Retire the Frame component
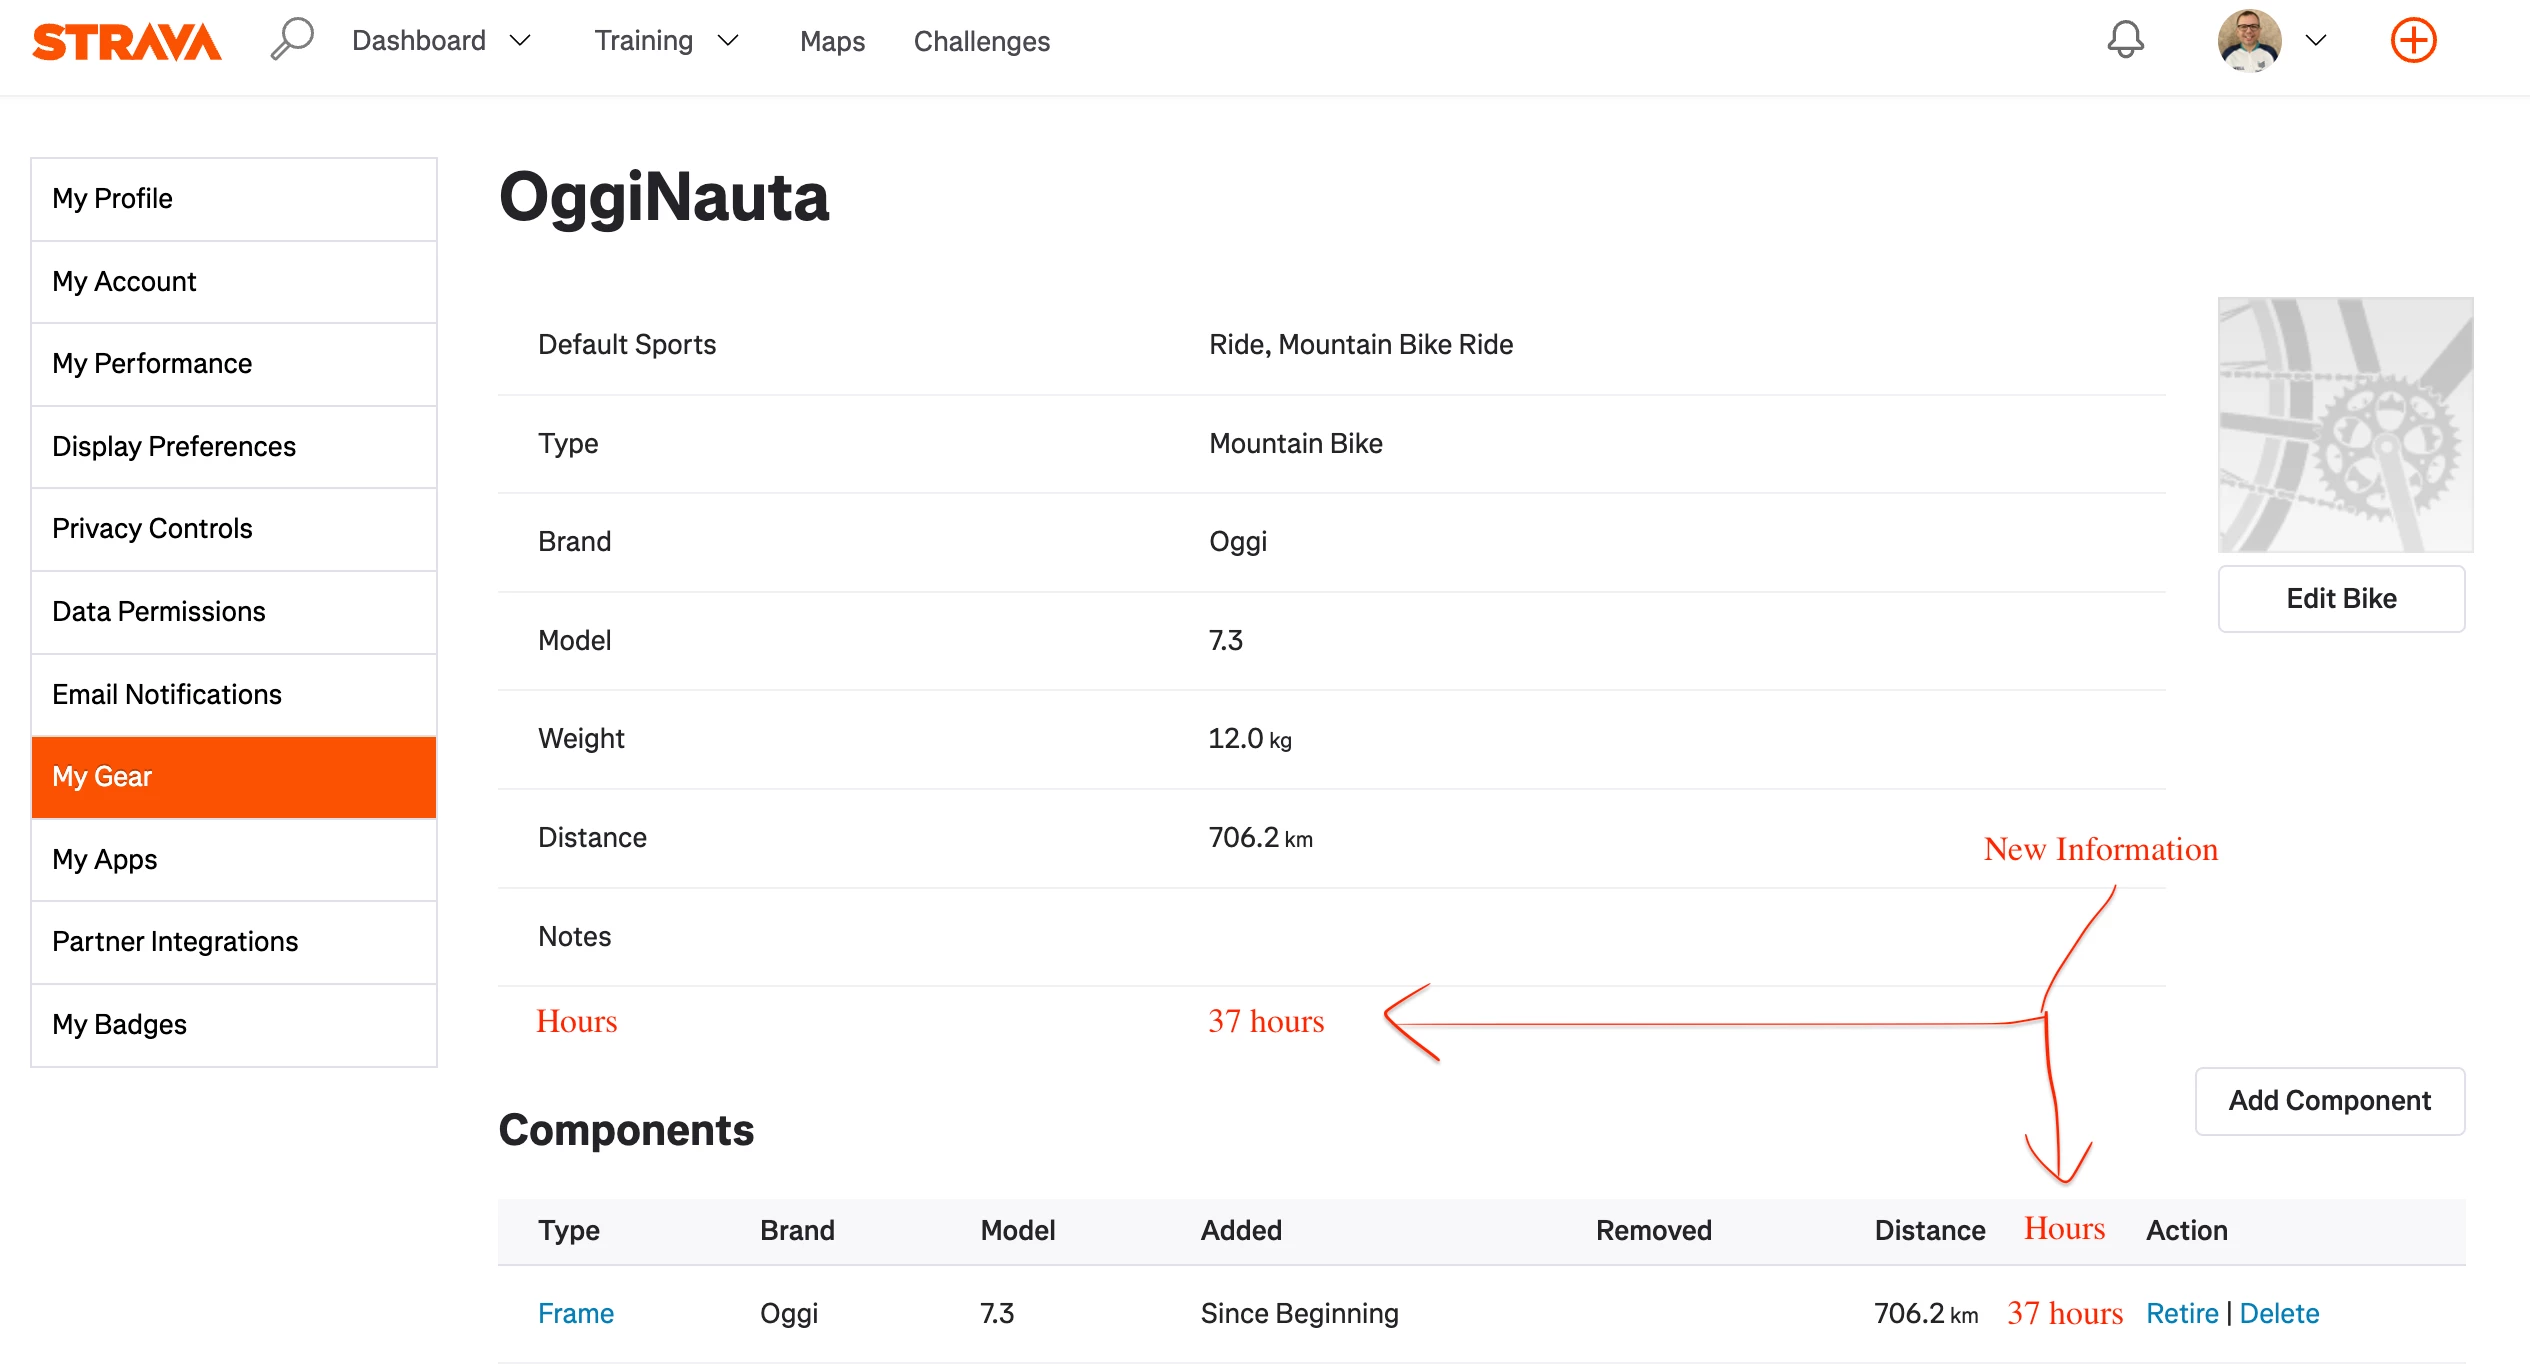 pos(2182,1314)
